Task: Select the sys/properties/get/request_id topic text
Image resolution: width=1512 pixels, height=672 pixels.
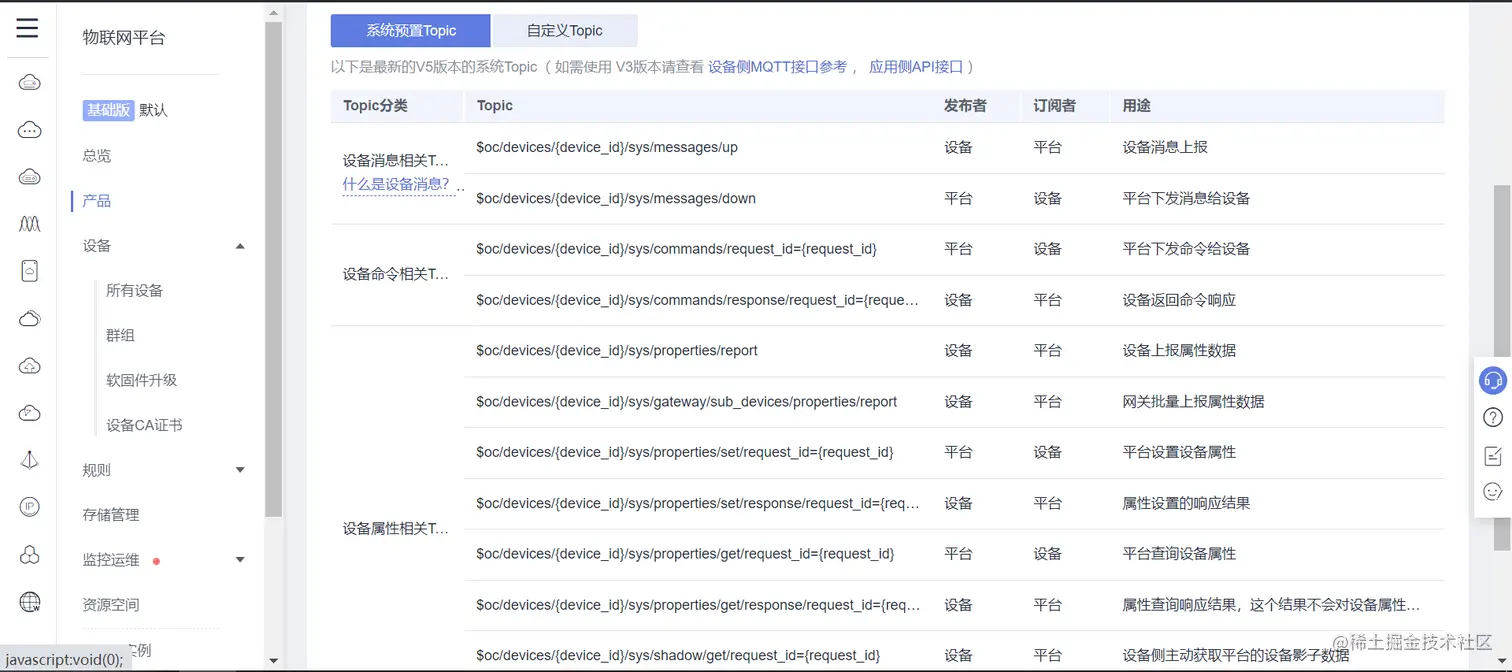Action: 685,554
